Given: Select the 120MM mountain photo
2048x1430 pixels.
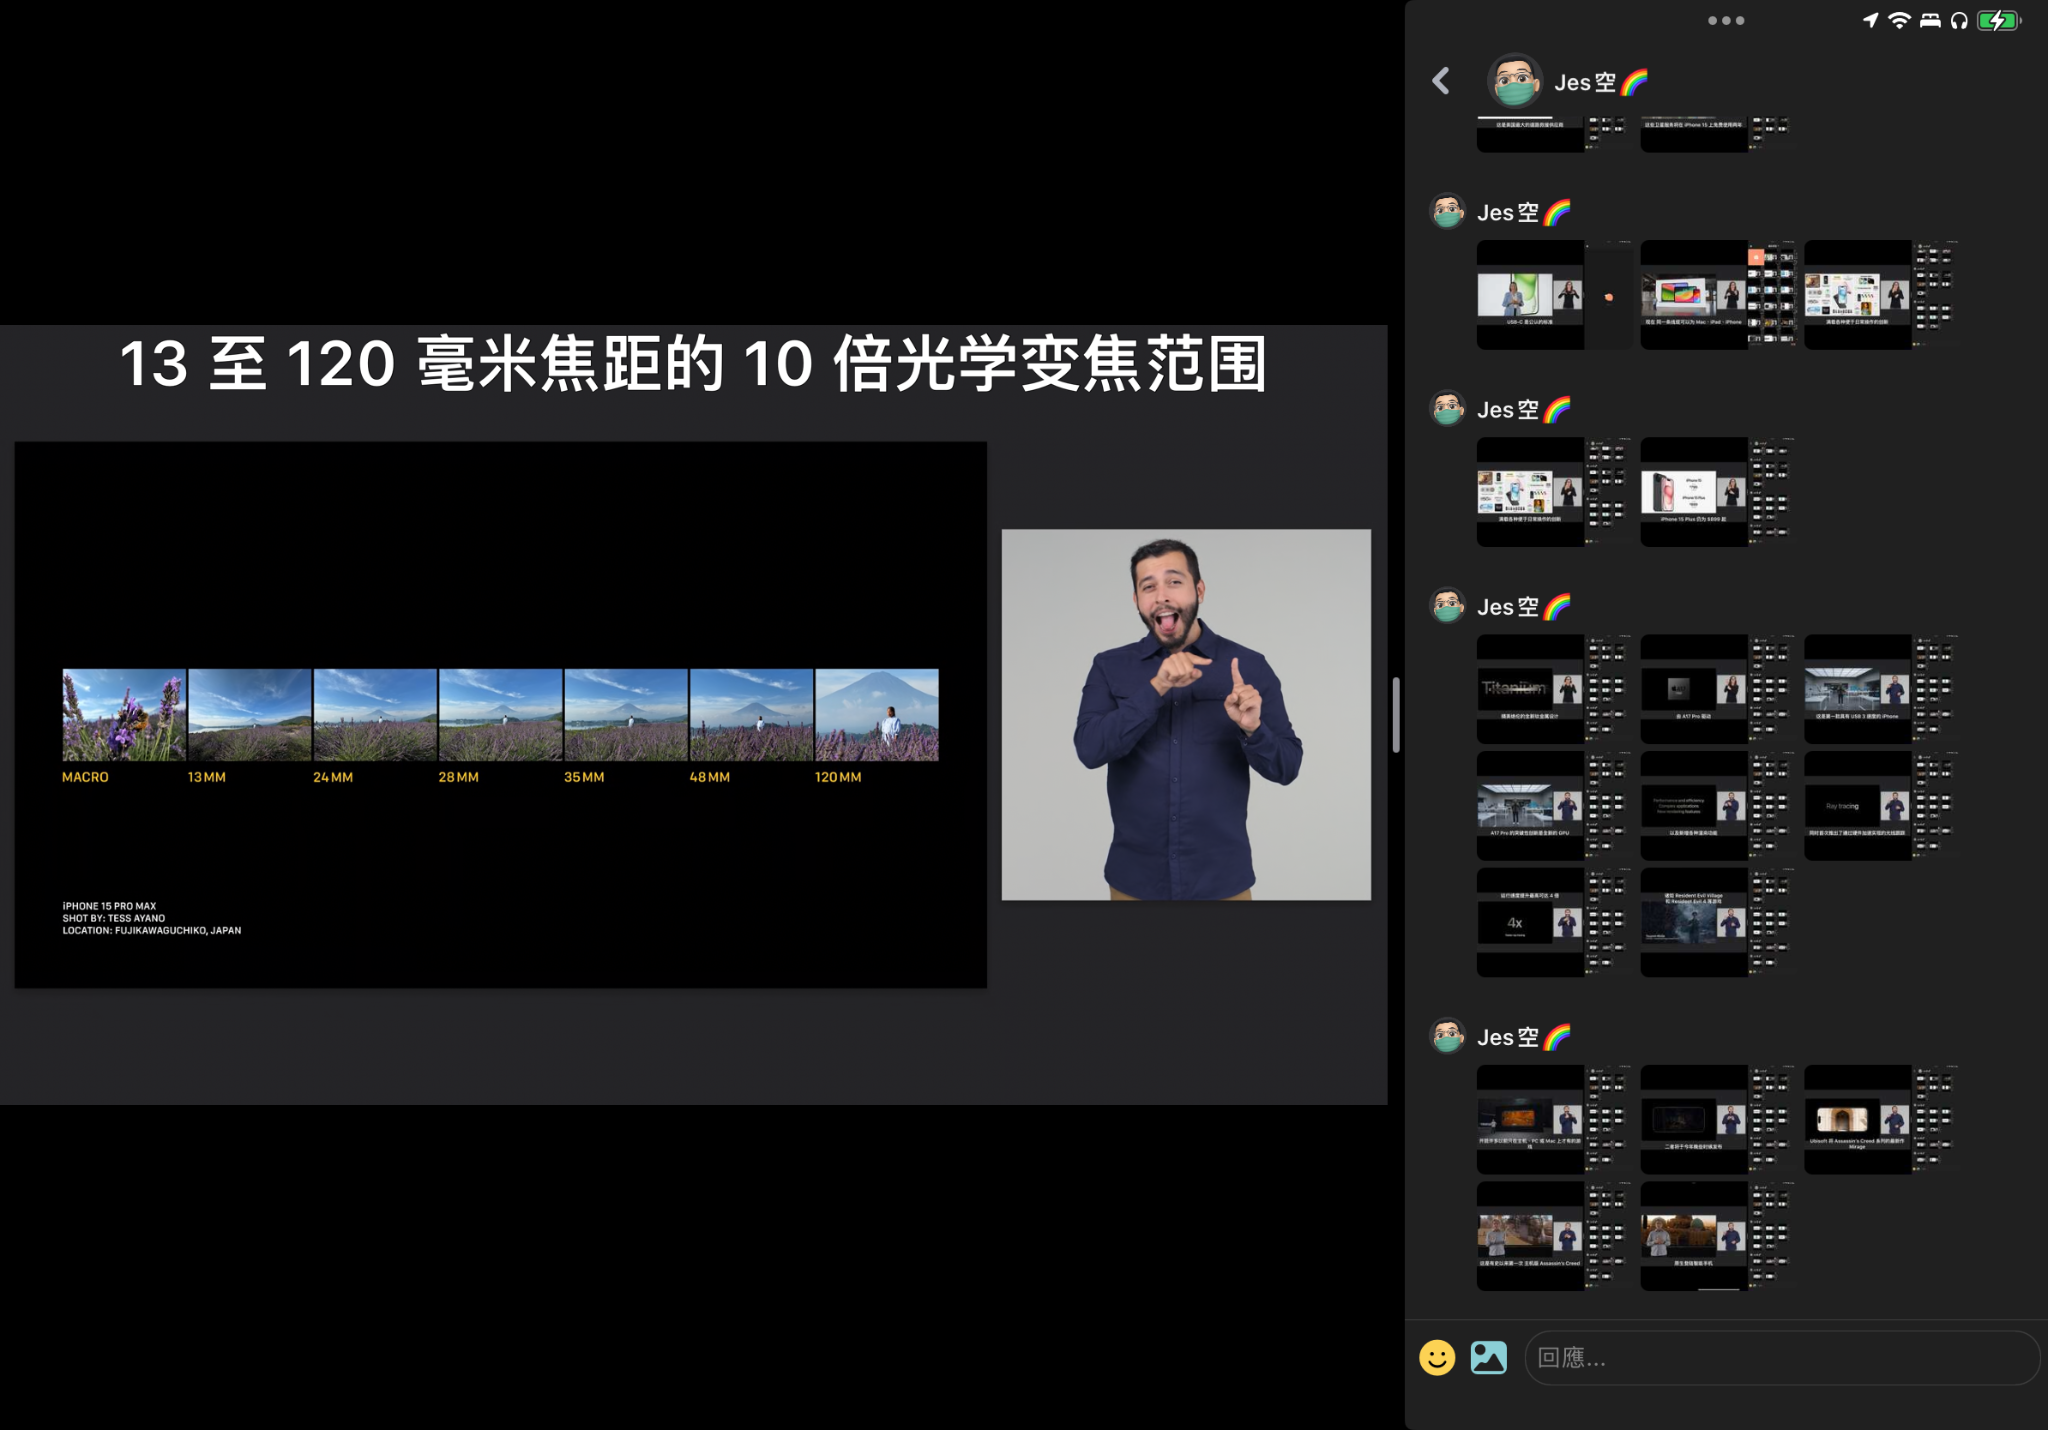Looking at the screenshot, I should click(877, 715).
